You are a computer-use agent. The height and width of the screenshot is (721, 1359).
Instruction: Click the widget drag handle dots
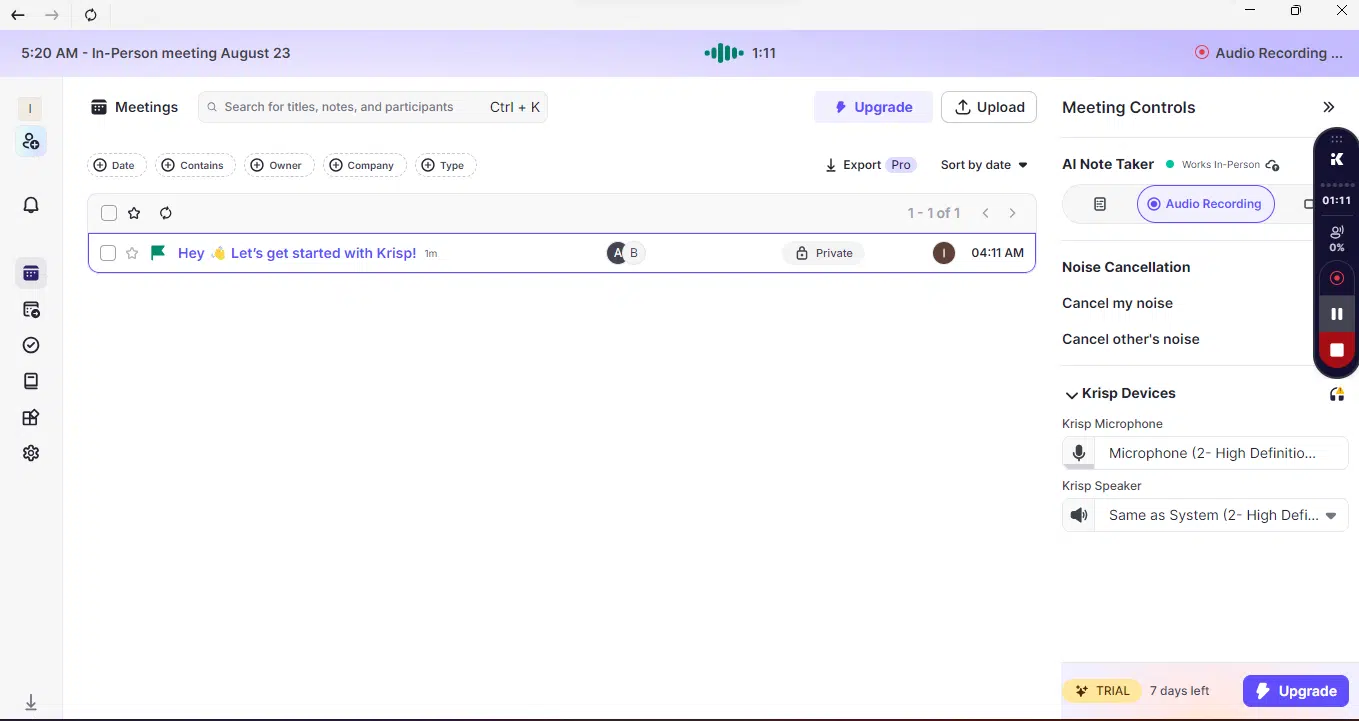[1336, 139]
